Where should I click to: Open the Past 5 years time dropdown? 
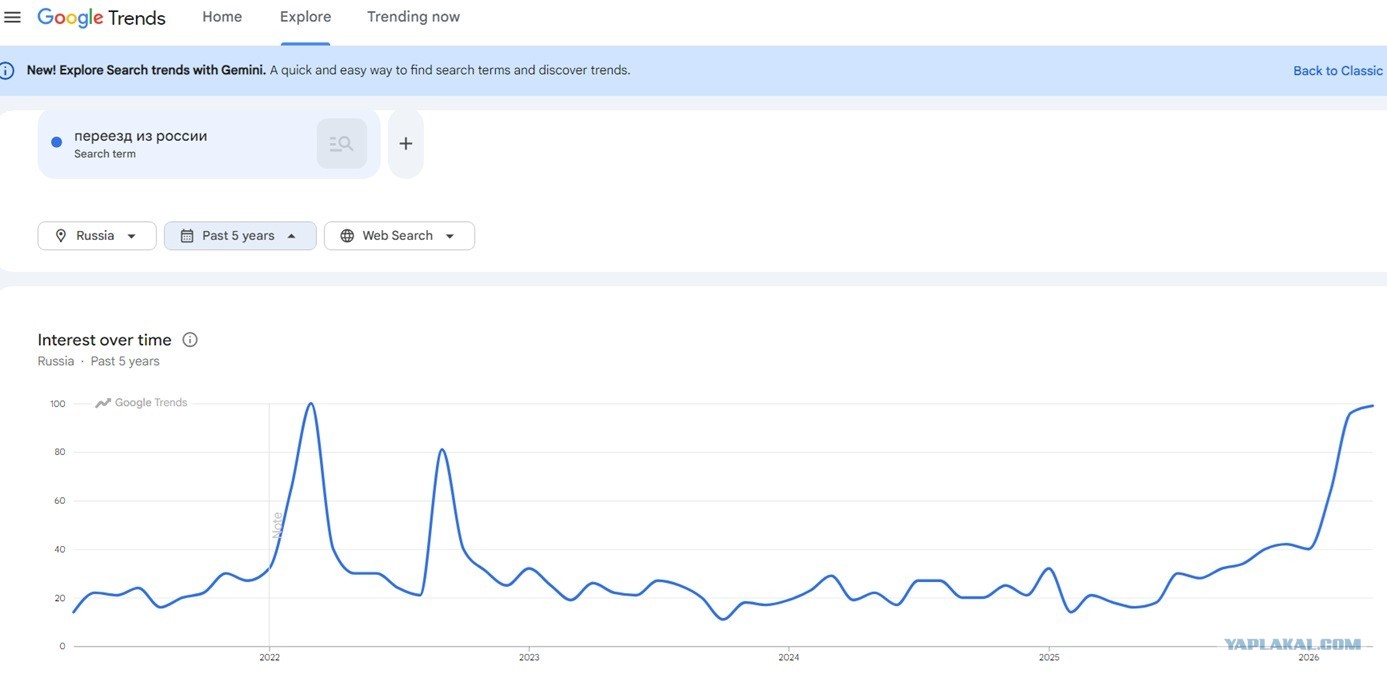(x=240, y=236)
